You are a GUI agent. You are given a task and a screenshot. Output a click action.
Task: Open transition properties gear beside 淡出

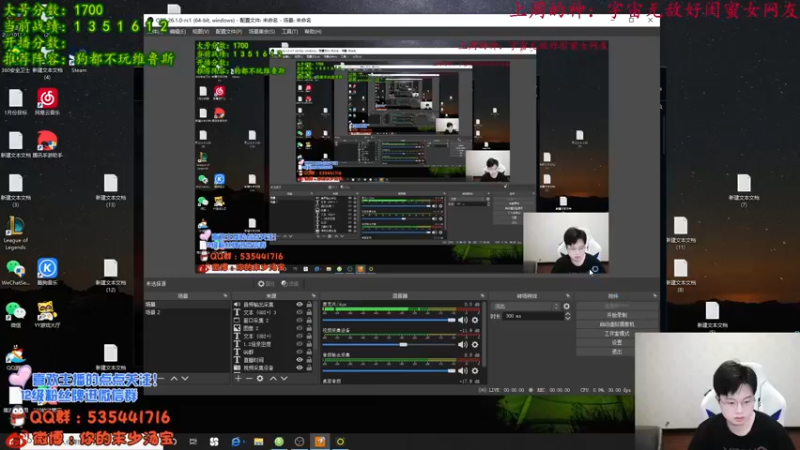point(566,307)
